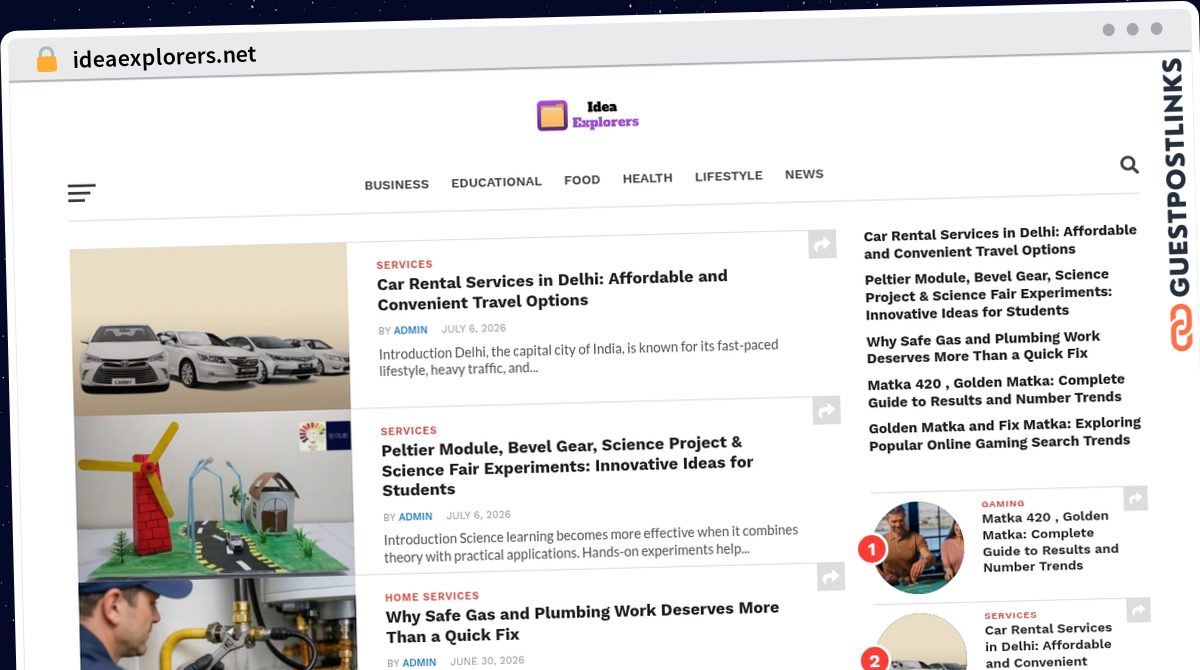1200x670 pixels.
Task: Open sidebar list link Car Rental Services in Delhi
Action: coord(1000,242)
